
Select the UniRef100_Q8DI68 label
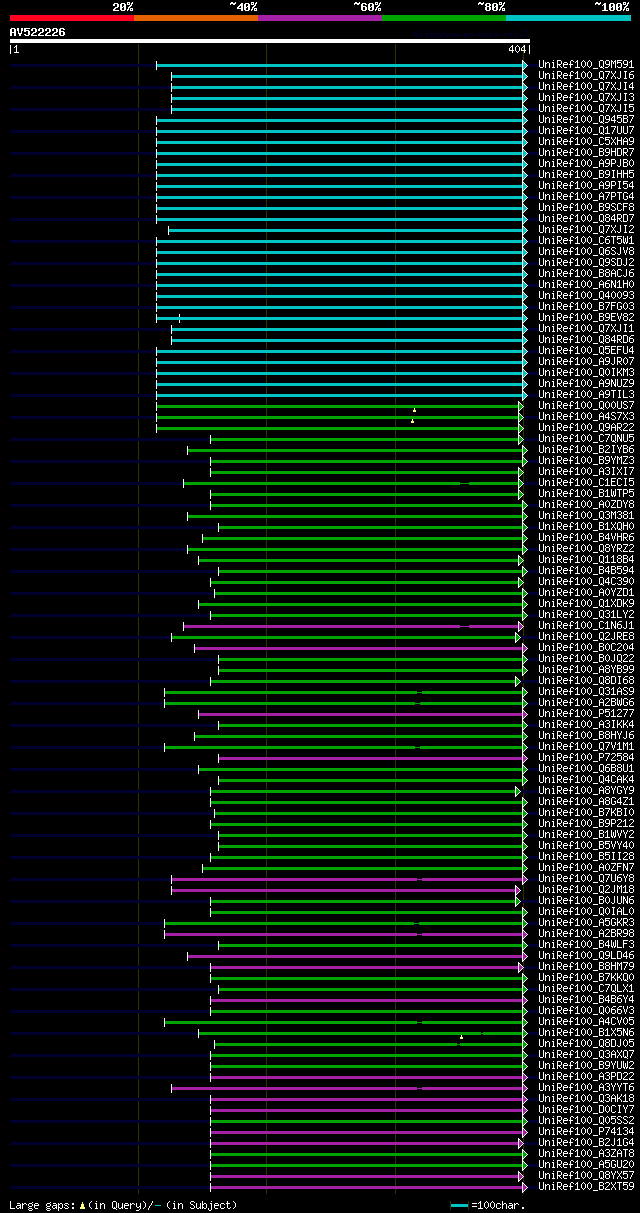tap(586, 681)
